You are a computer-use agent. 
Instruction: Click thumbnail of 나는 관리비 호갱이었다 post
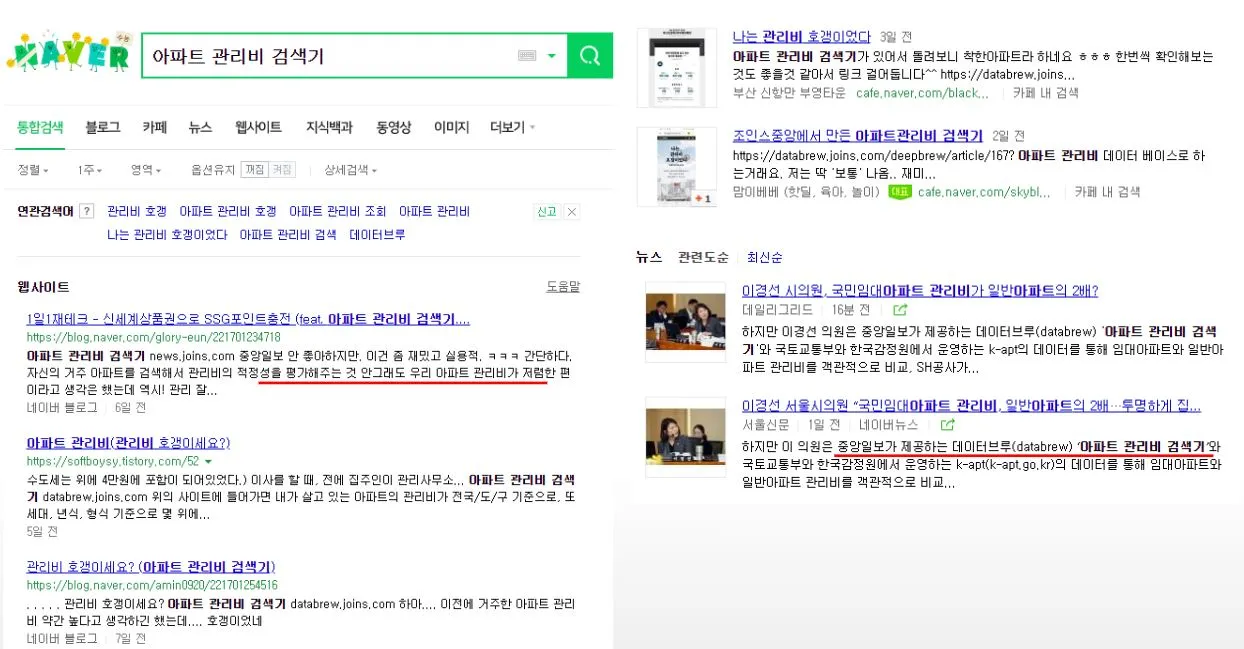[x=677, y=67]
